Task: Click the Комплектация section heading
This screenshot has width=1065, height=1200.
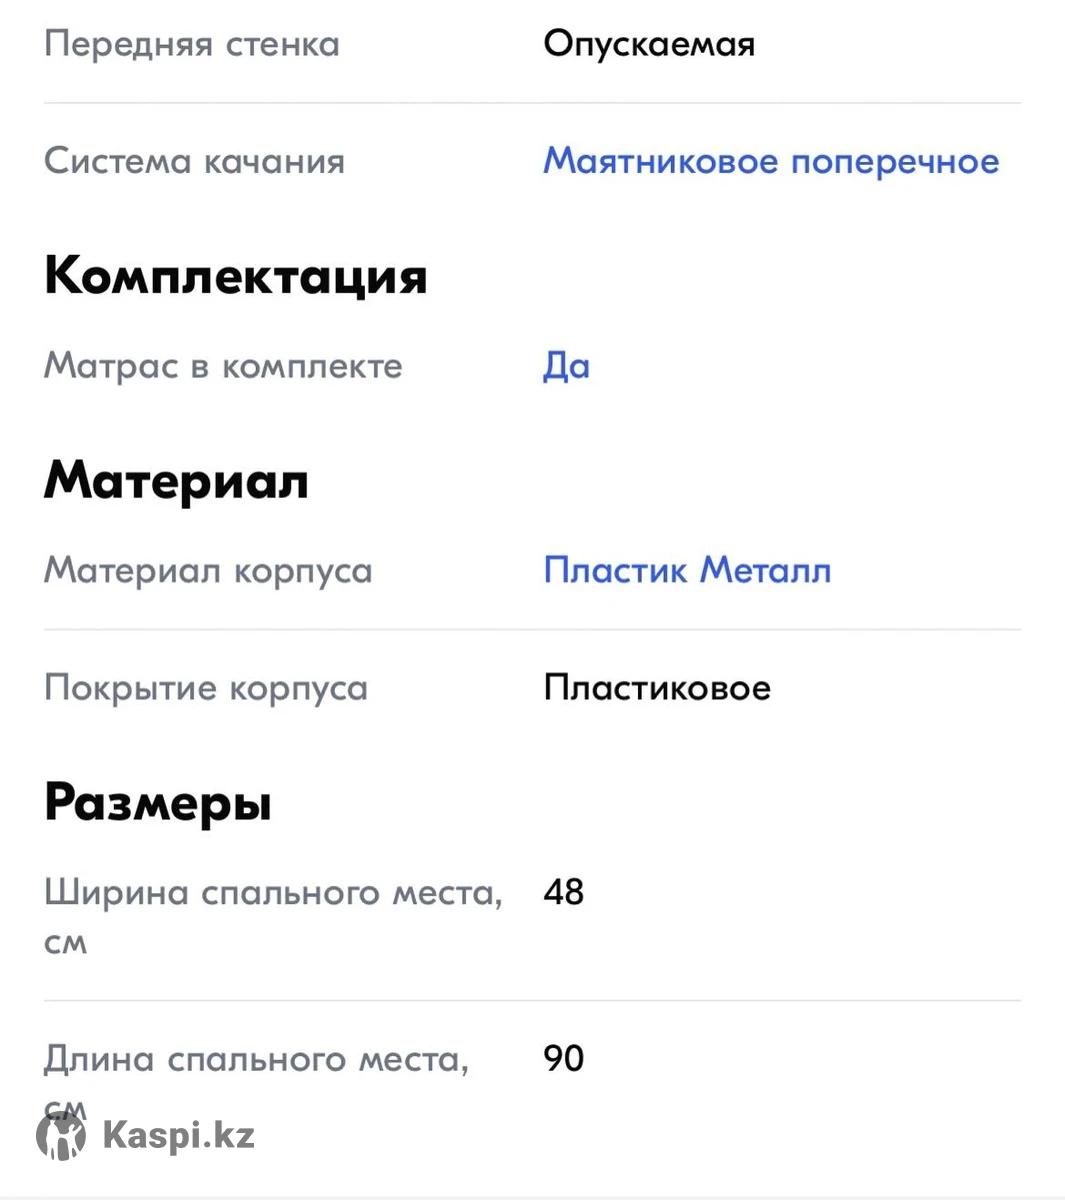Action: coord(236,276)
